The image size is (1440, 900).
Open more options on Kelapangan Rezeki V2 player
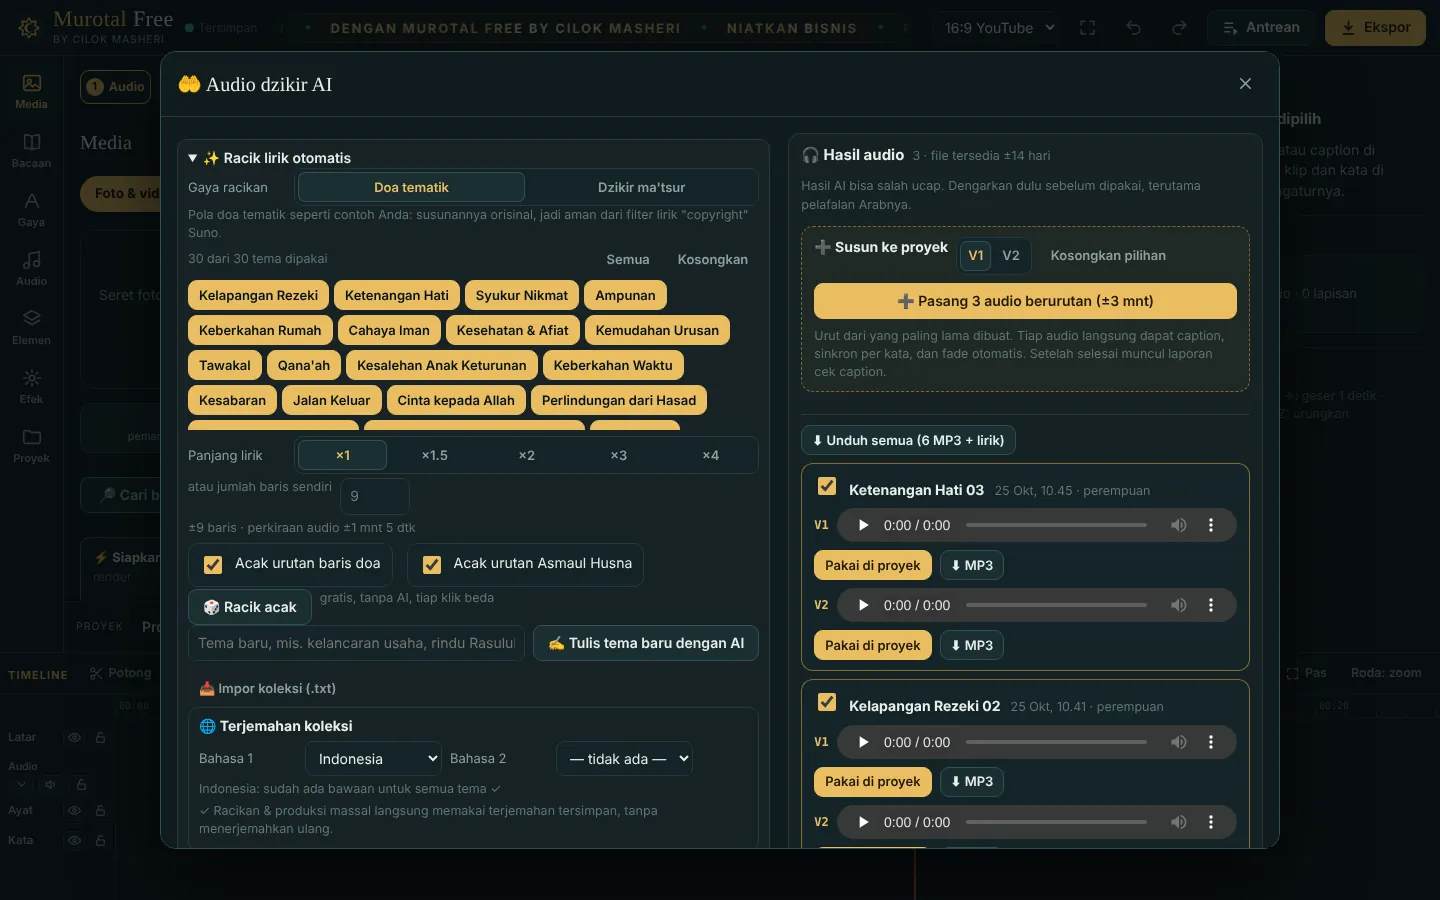click(x=1211, y=822)
